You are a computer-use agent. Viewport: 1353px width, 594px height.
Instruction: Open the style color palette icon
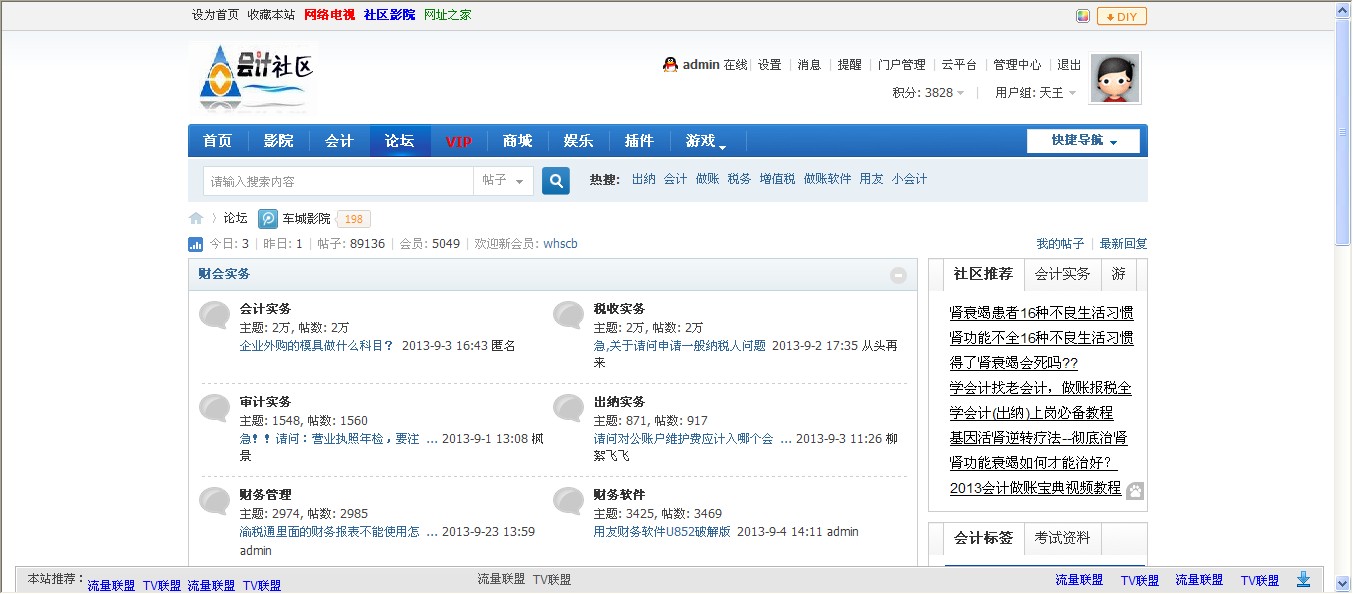click(x=1082, y=16)
